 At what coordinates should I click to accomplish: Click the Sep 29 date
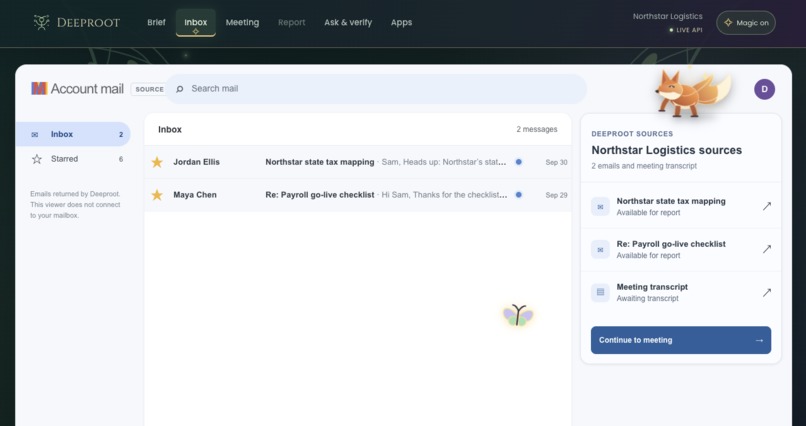tap(556, 195)
